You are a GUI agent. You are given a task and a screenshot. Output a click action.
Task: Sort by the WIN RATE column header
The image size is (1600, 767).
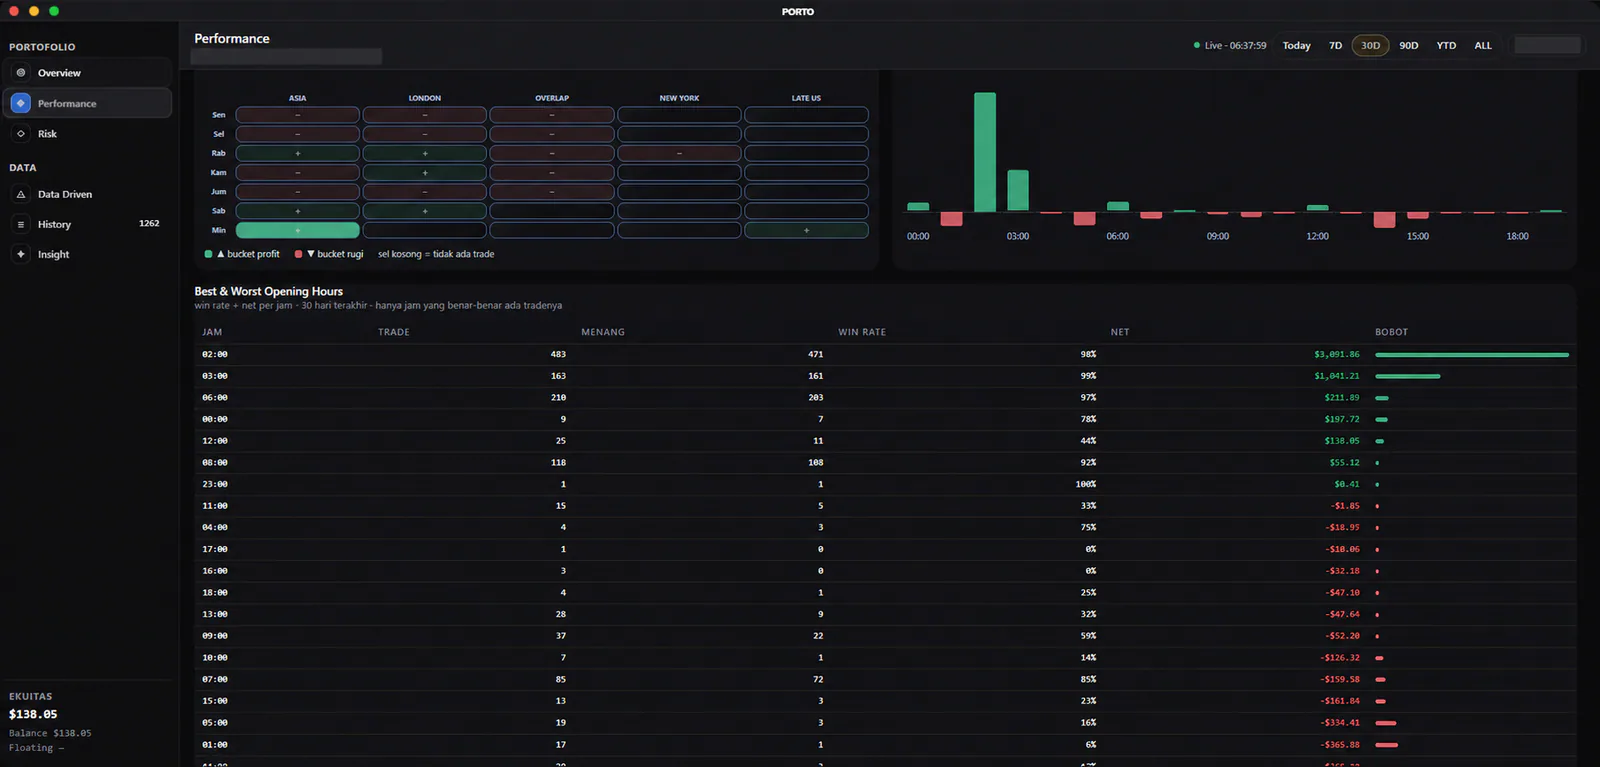click(862, 332)
